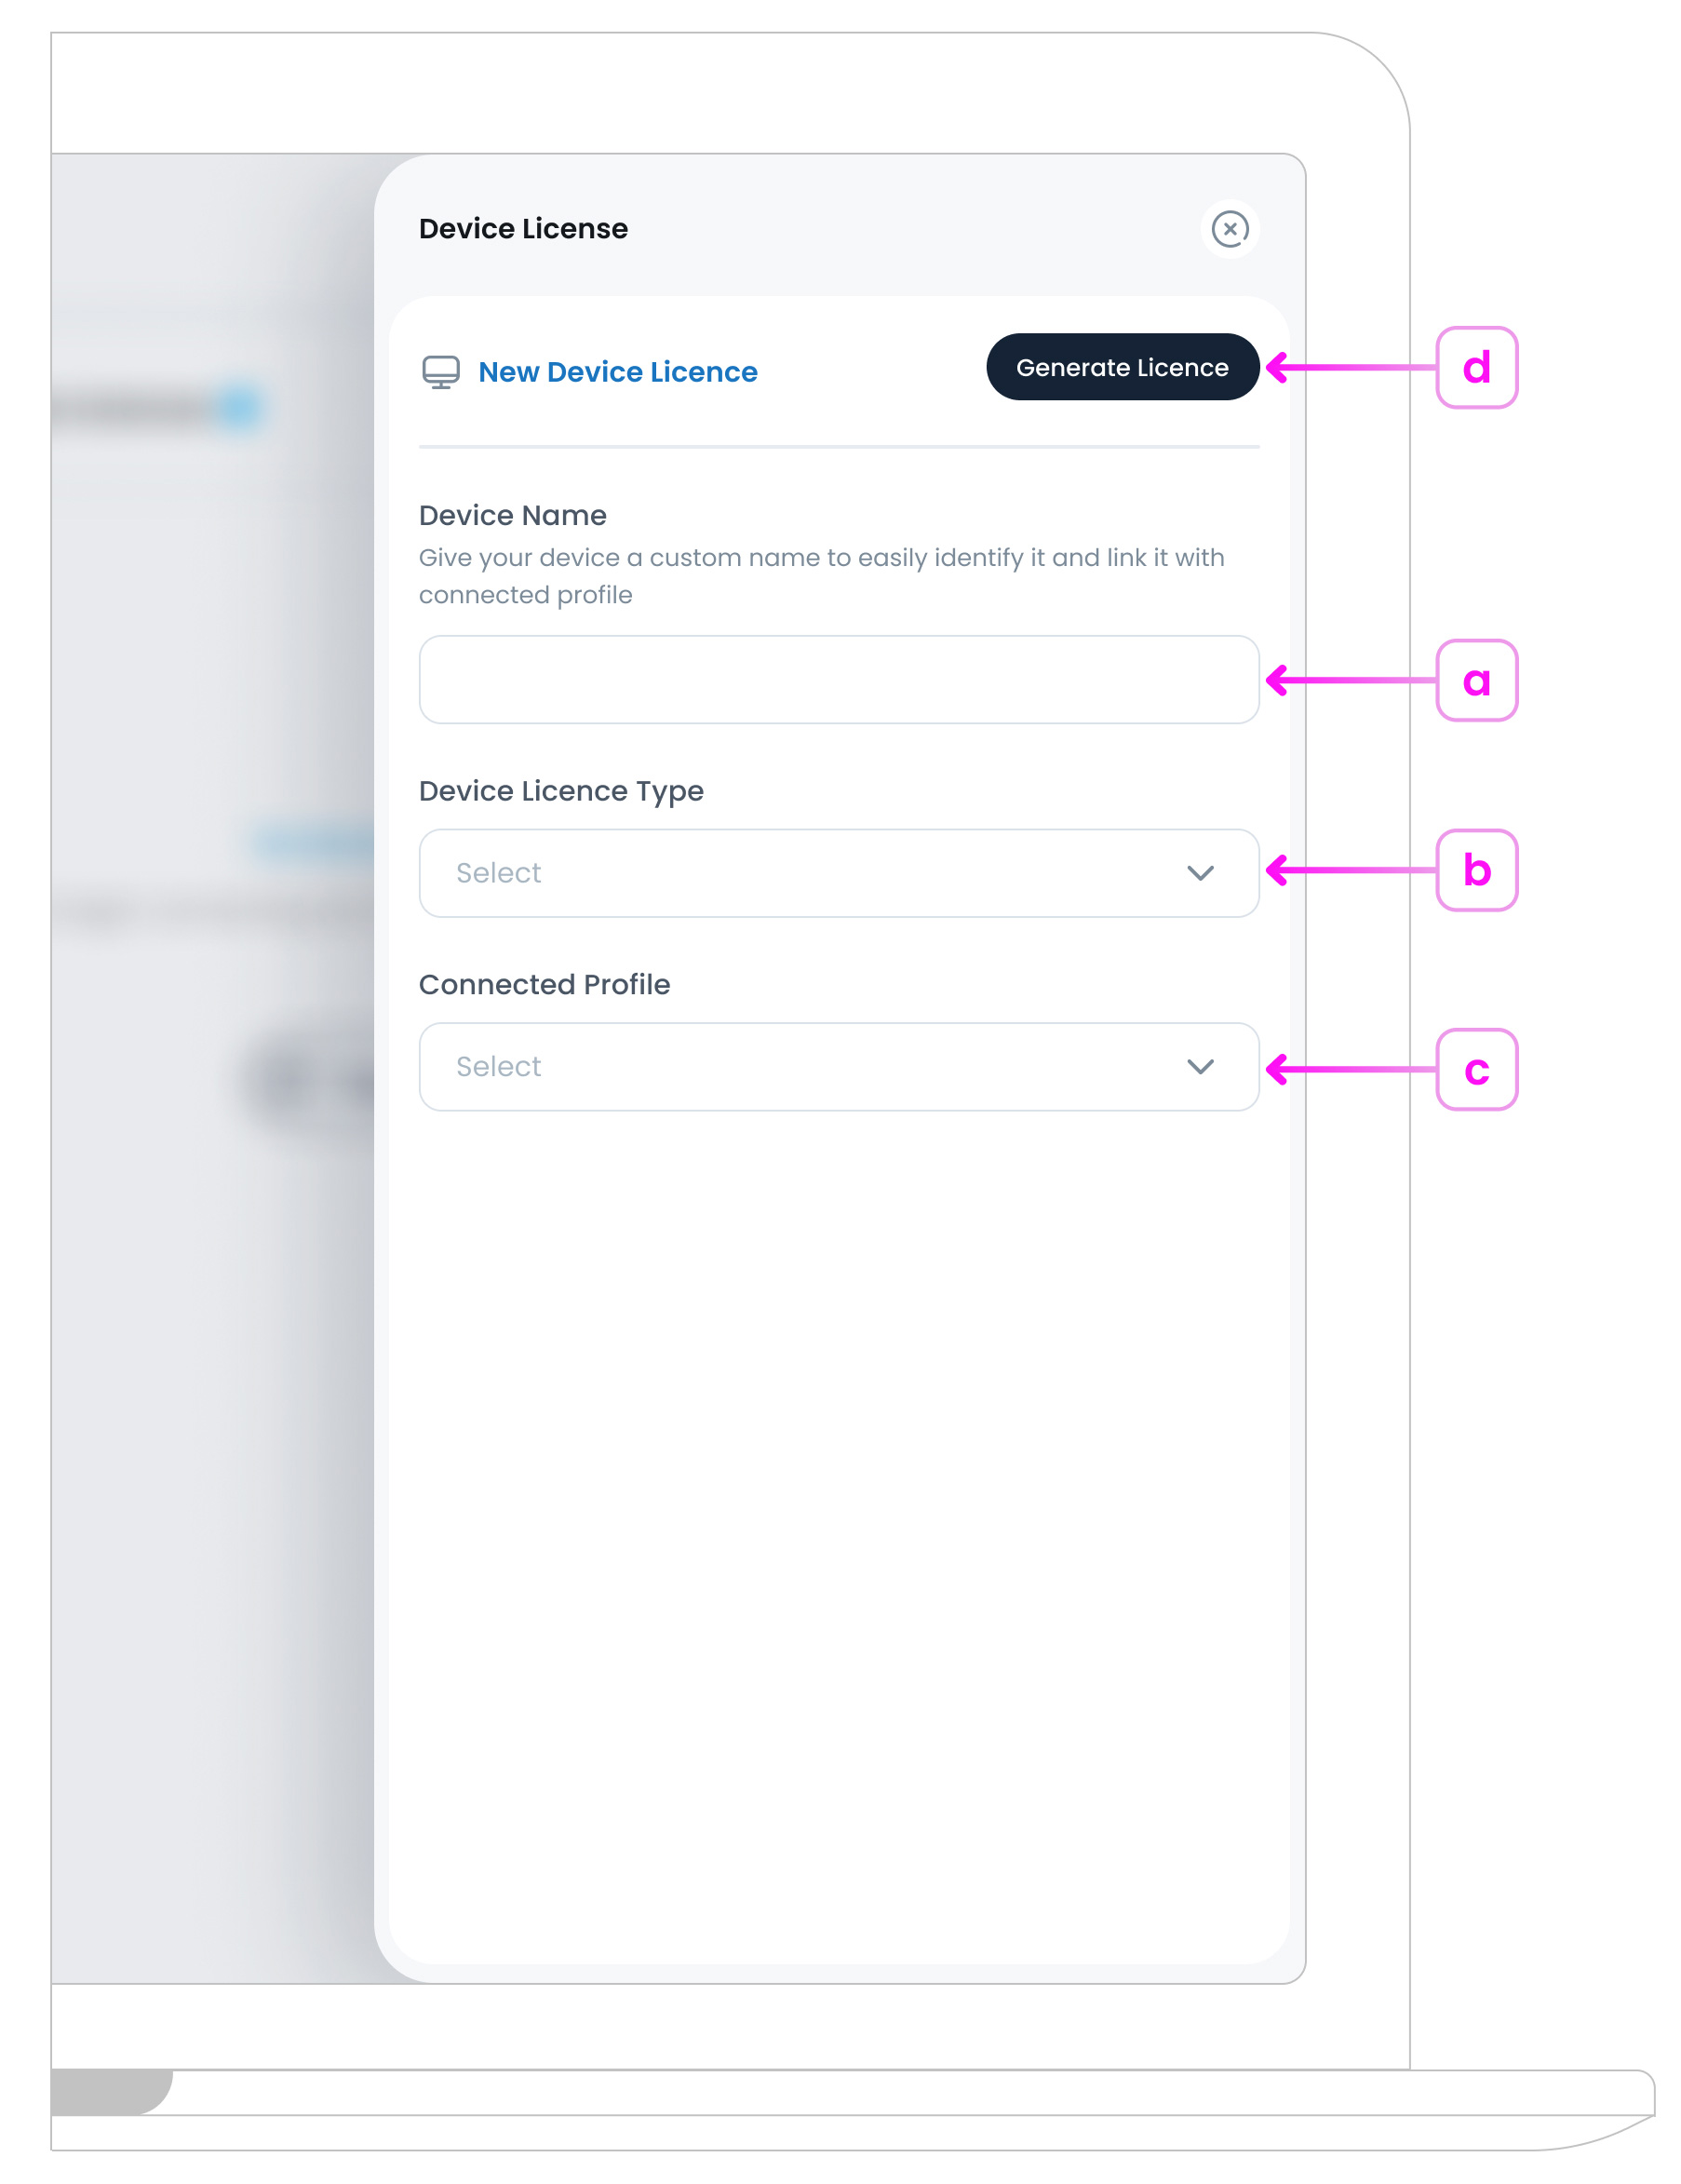Viewport: 1681px width, 2184px height.
Task: Click the annotation badge labeled b
Action: (1477, 870)
